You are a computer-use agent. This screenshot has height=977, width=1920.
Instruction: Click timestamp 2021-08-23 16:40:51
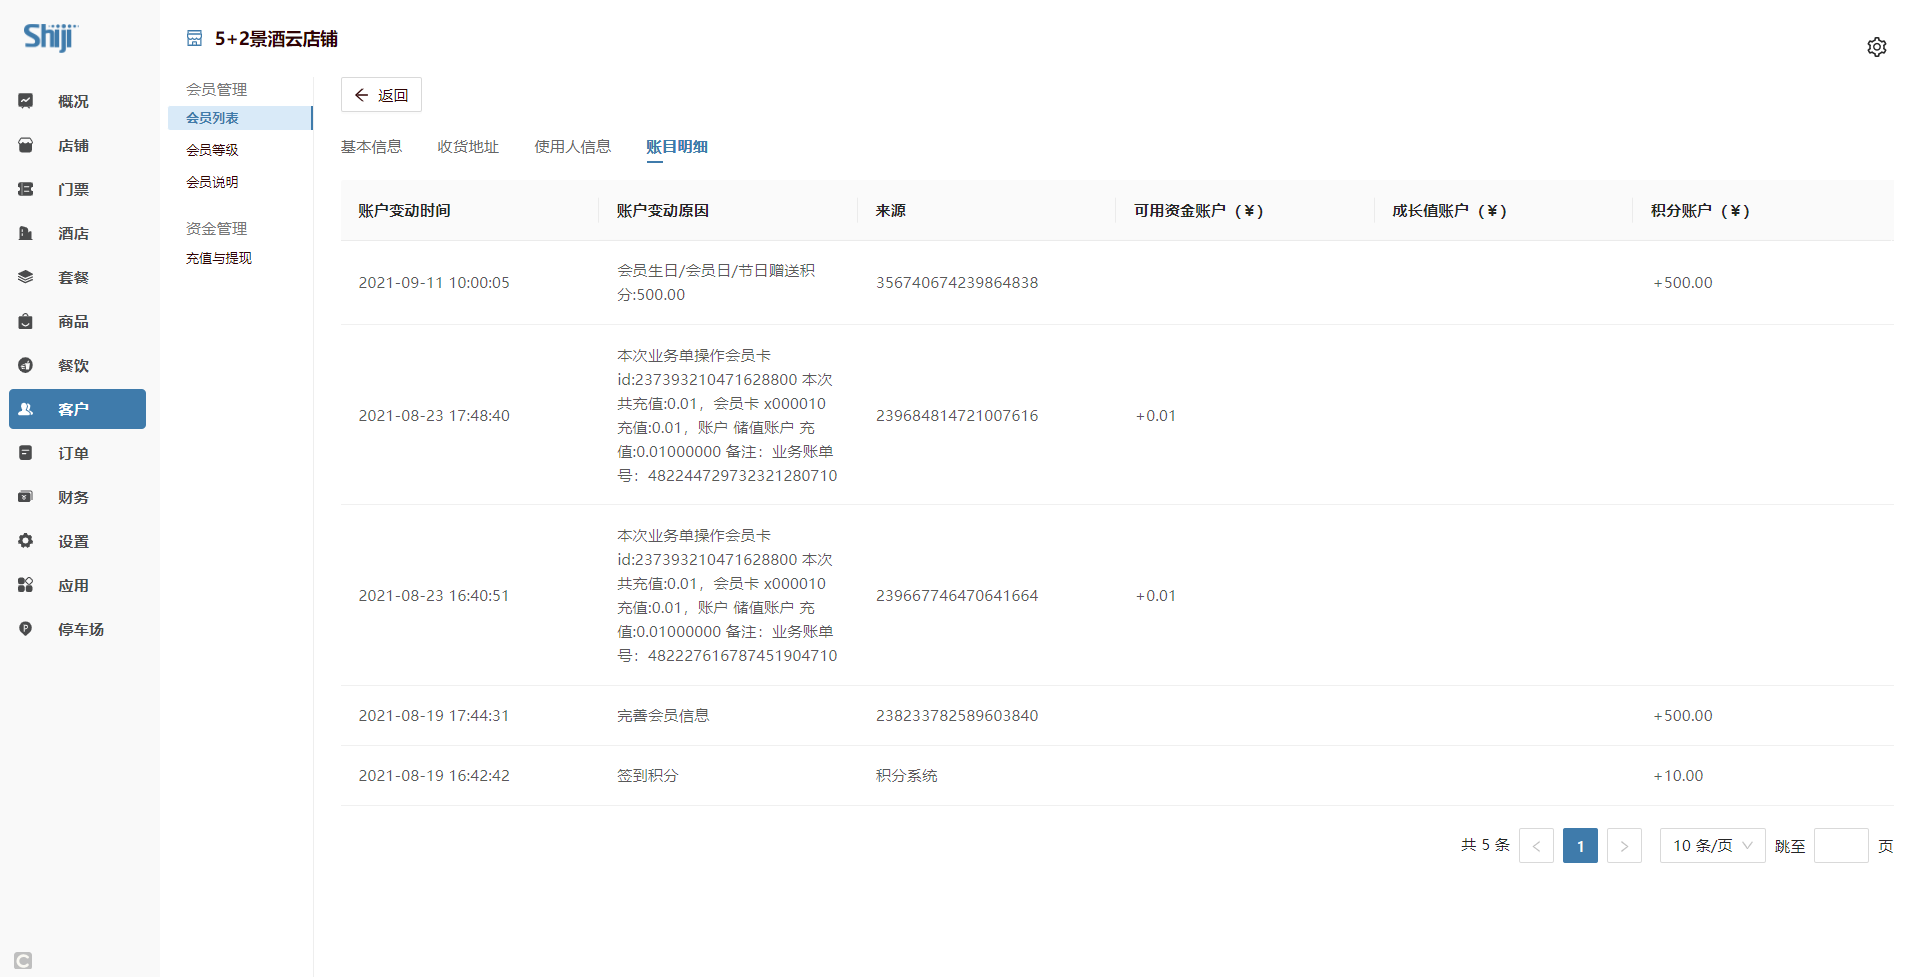(434, 596)
